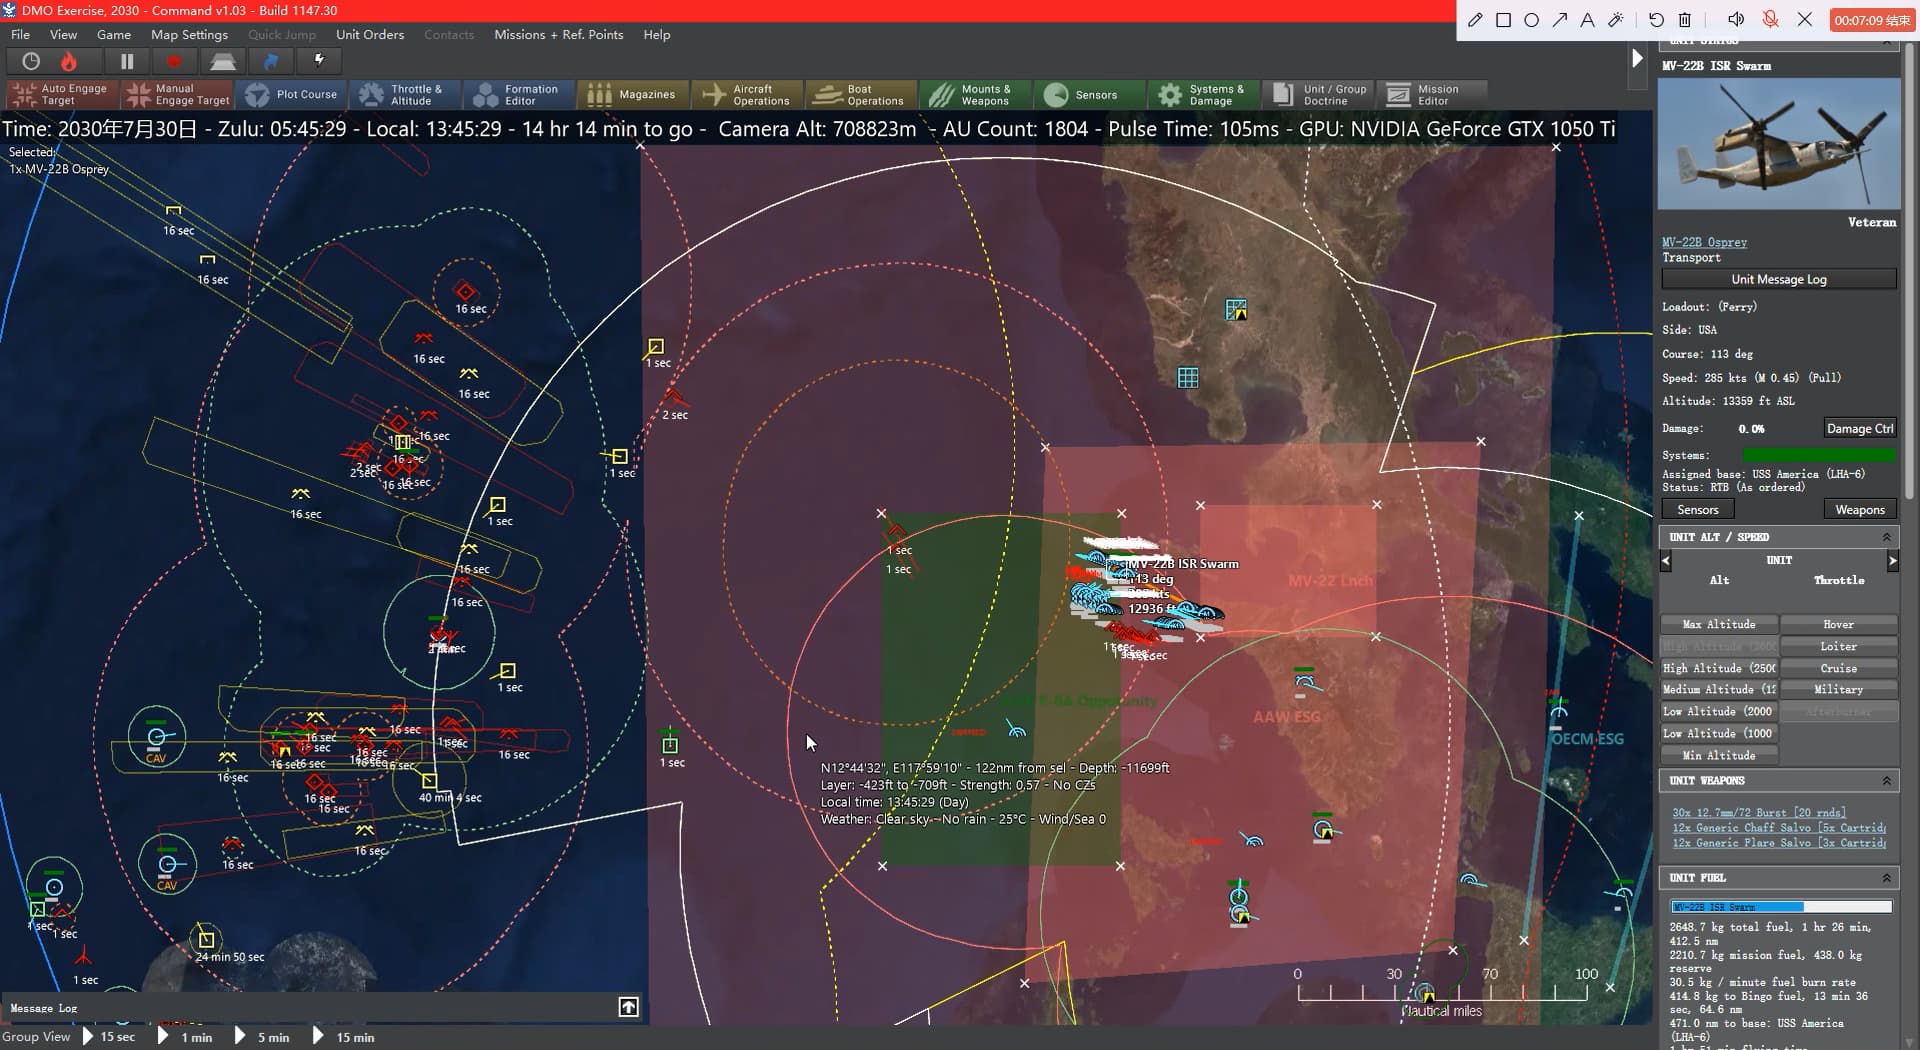The width and height of the screenshot is (1920, 1050).
Task: Stop recording with the red timer button
Action: [1872, 20]
